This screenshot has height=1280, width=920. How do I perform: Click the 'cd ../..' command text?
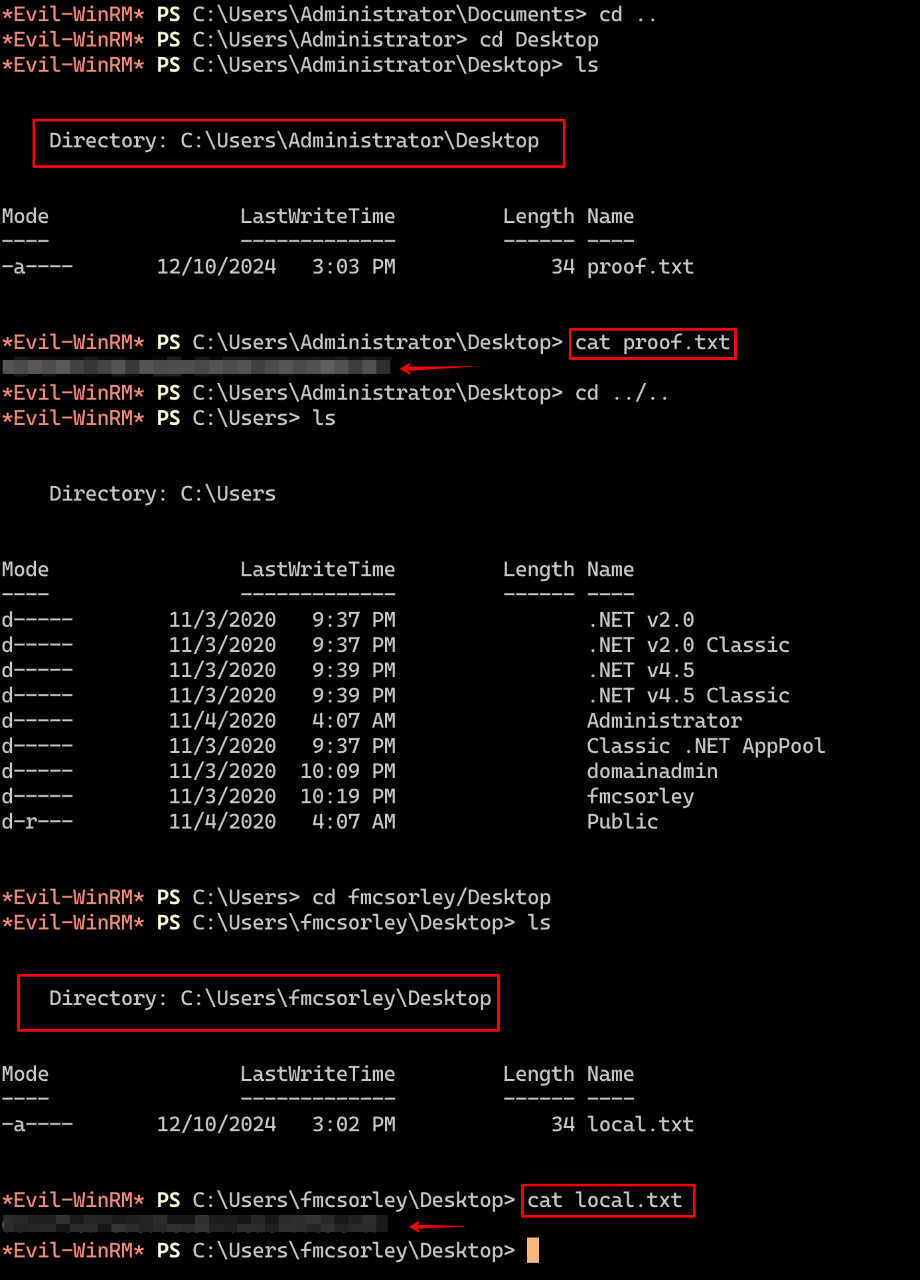pos(622,393)
